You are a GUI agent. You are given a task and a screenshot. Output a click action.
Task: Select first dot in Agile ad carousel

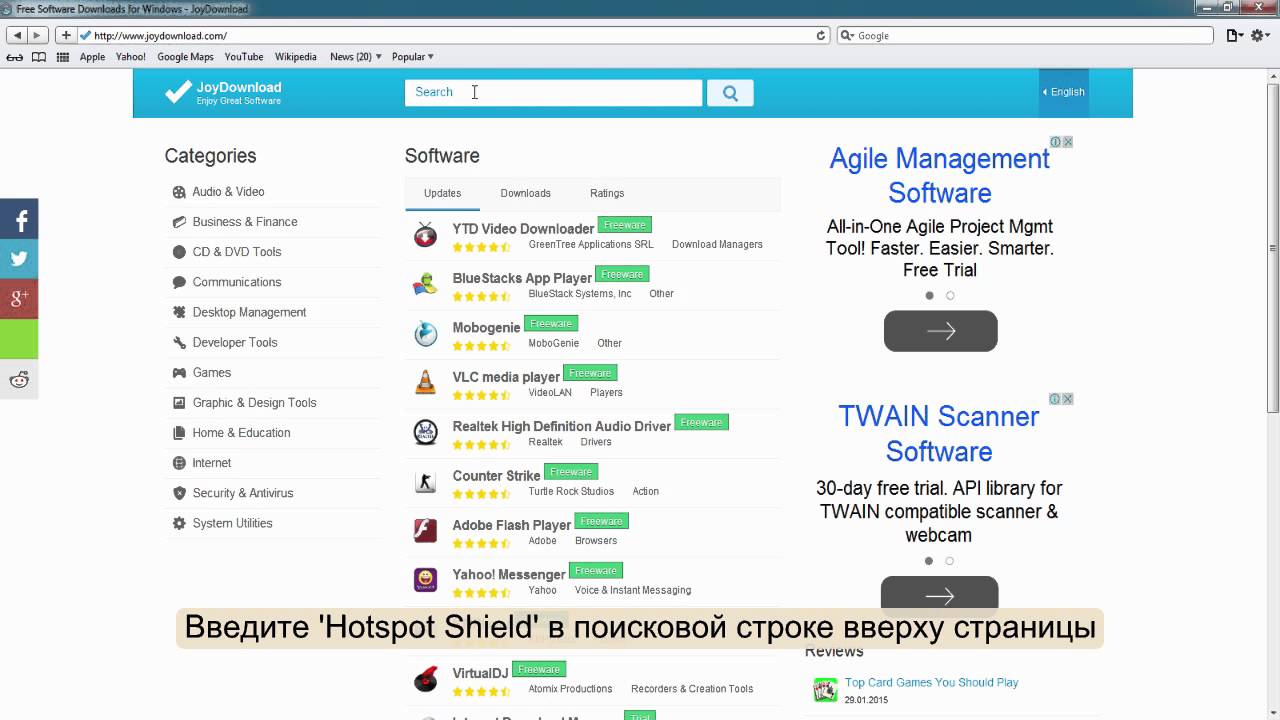929,296
